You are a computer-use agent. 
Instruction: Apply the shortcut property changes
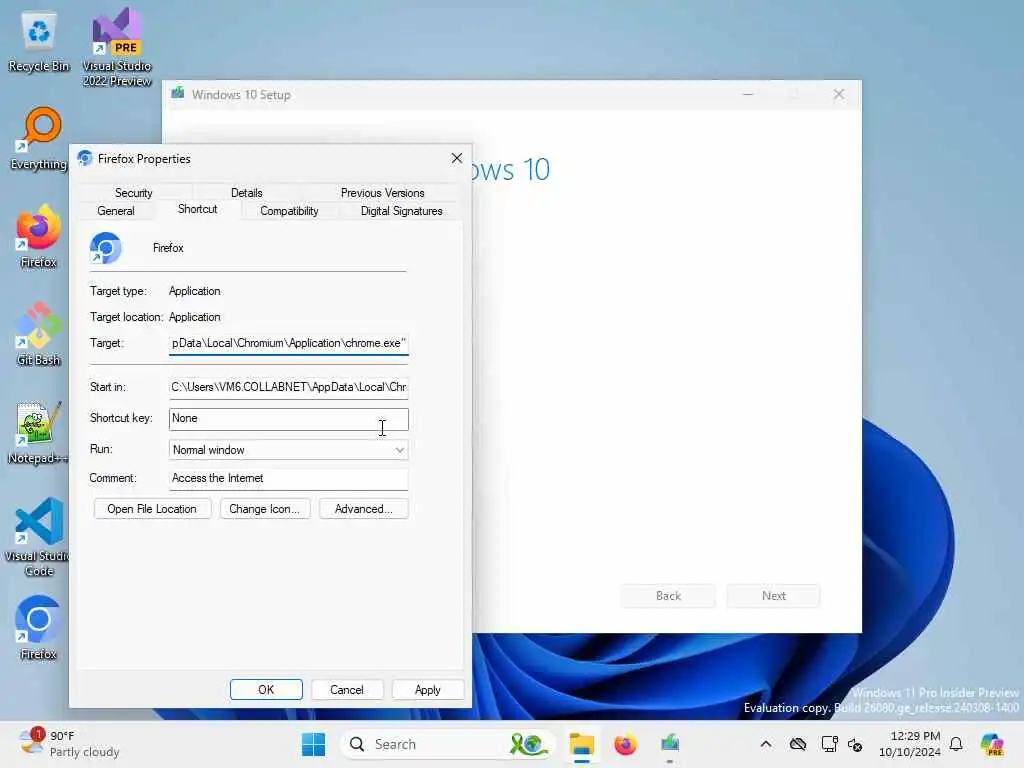tap(428, 690)
